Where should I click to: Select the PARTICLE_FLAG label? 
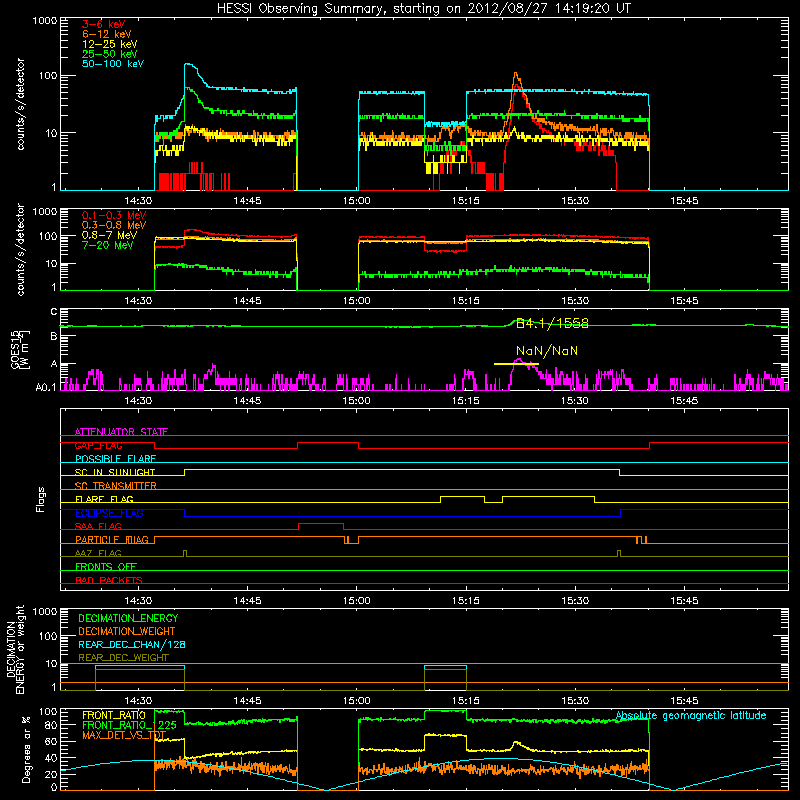[112, 539]
